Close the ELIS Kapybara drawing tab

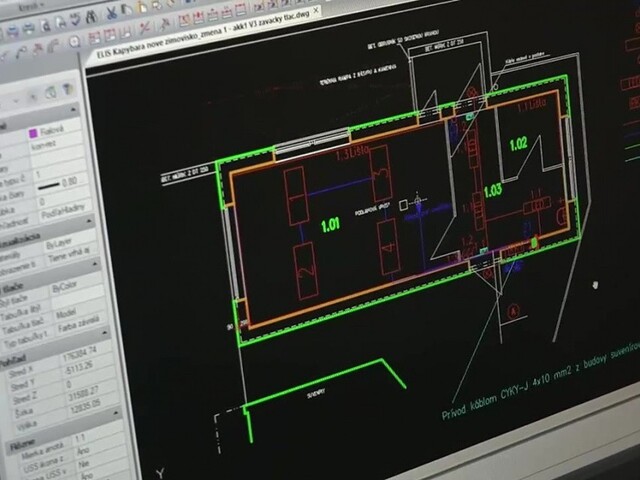coord(316,10)
